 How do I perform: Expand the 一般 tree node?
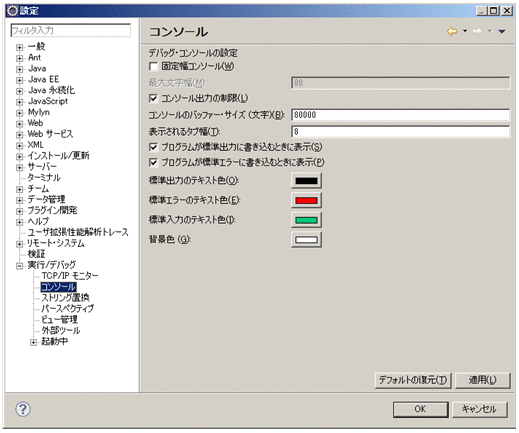(x=19, y=47)
